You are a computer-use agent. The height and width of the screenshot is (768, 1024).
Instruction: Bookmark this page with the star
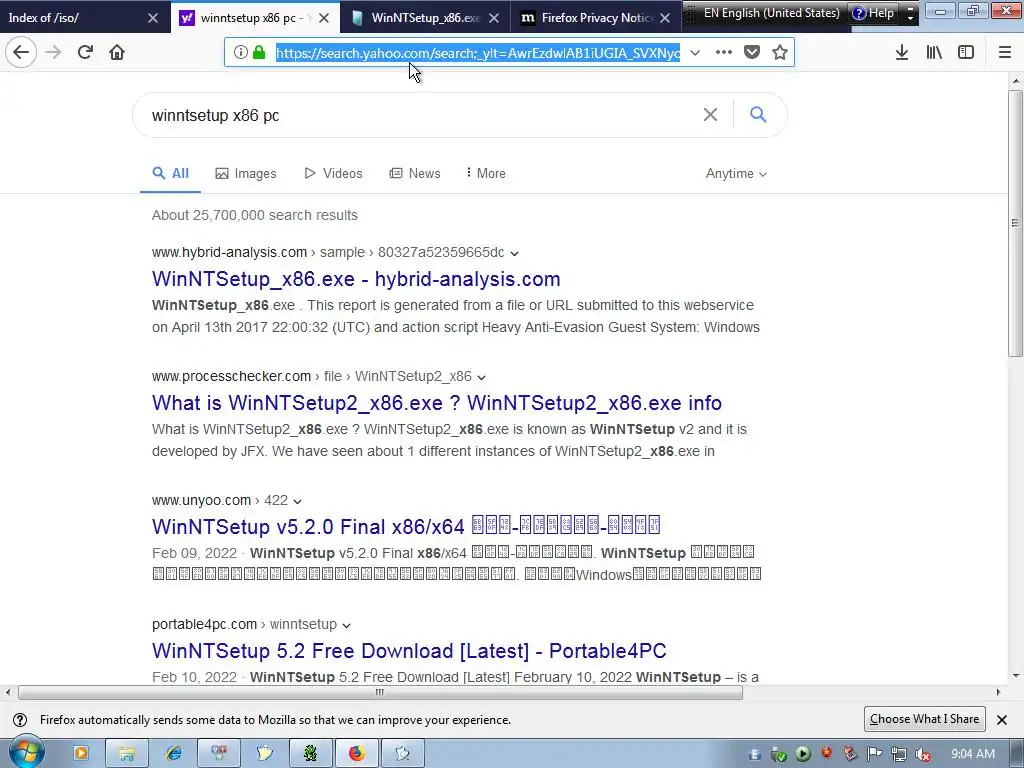point(780,52)
